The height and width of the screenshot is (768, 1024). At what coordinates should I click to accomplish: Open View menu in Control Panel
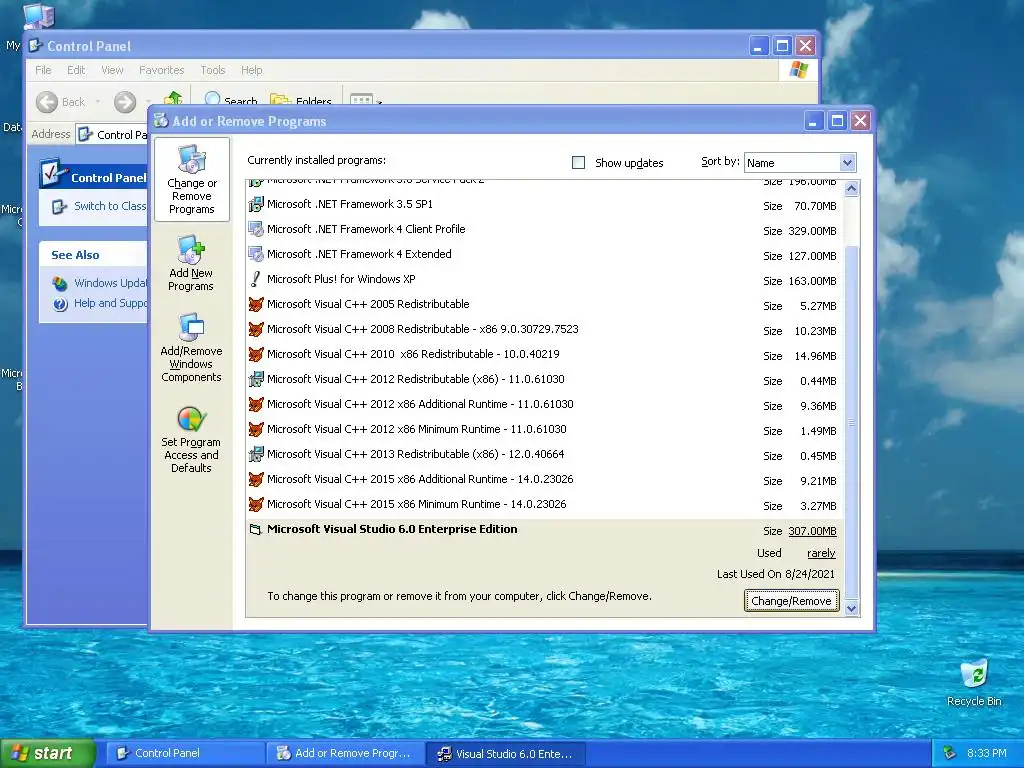[x=112, y=70]
